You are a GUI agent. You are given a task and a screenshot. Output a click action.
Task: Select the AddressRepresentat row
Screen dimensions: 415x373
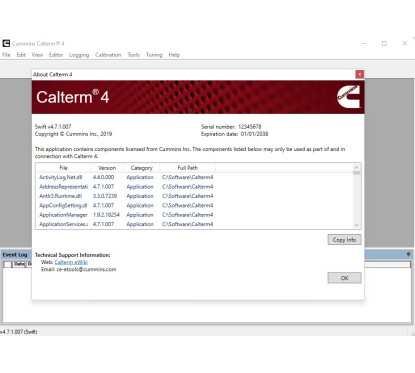(x=126, y=187)
